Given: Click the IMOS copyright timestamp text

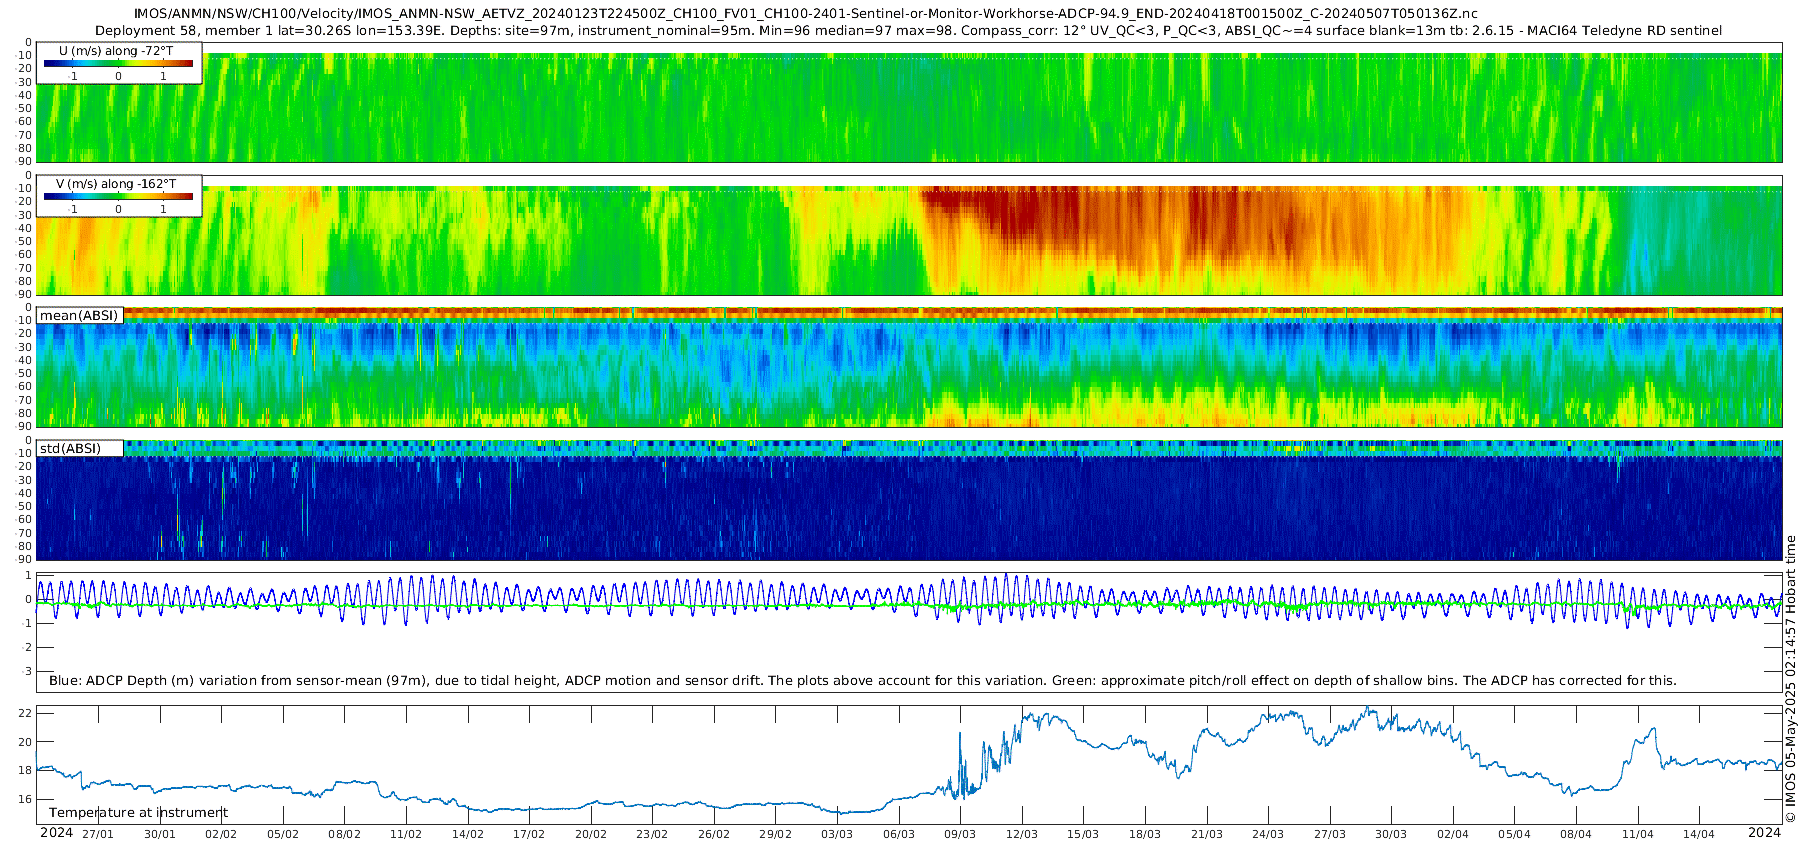Looking at the screenshot, I should [1791, 679].
